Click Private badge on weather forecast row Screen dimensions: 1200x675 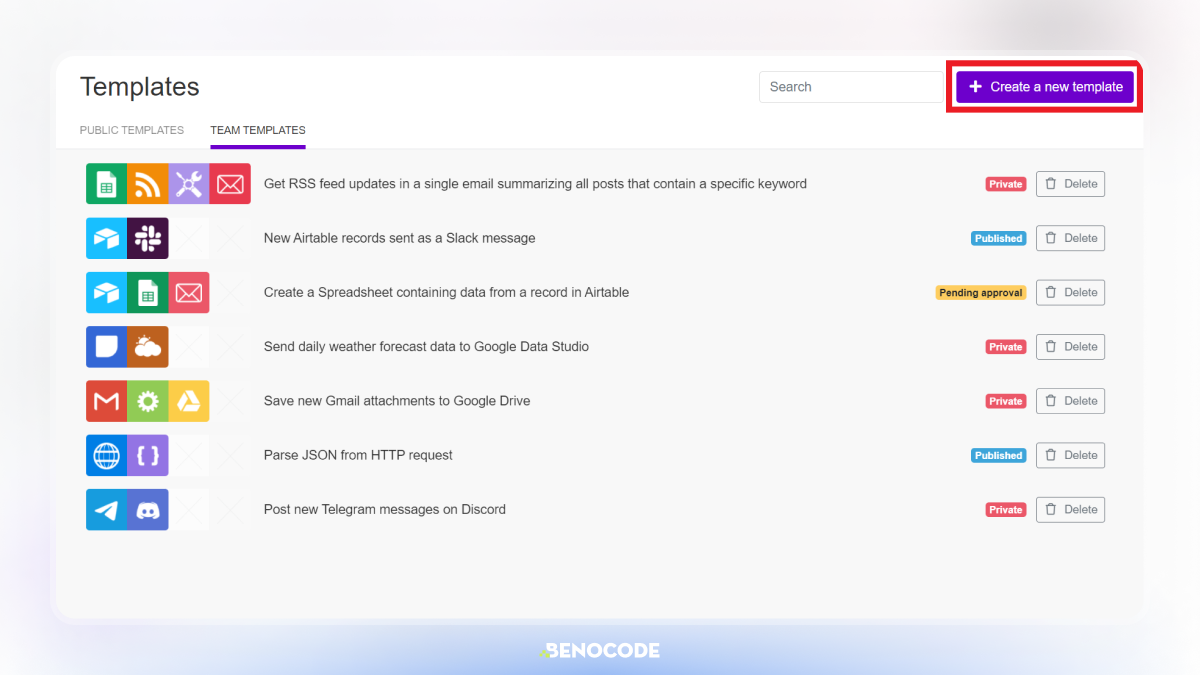[1006, 347]
